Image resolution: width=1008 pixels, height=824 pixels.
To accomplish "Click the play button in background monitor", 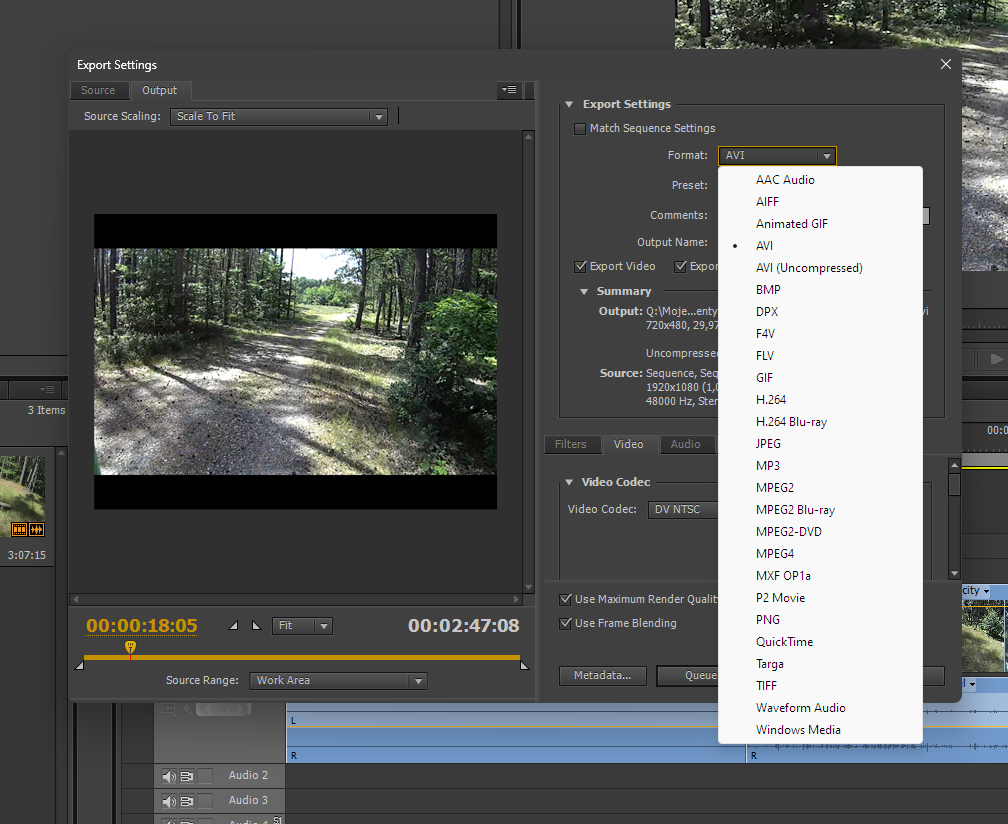I will pos(995,359).
